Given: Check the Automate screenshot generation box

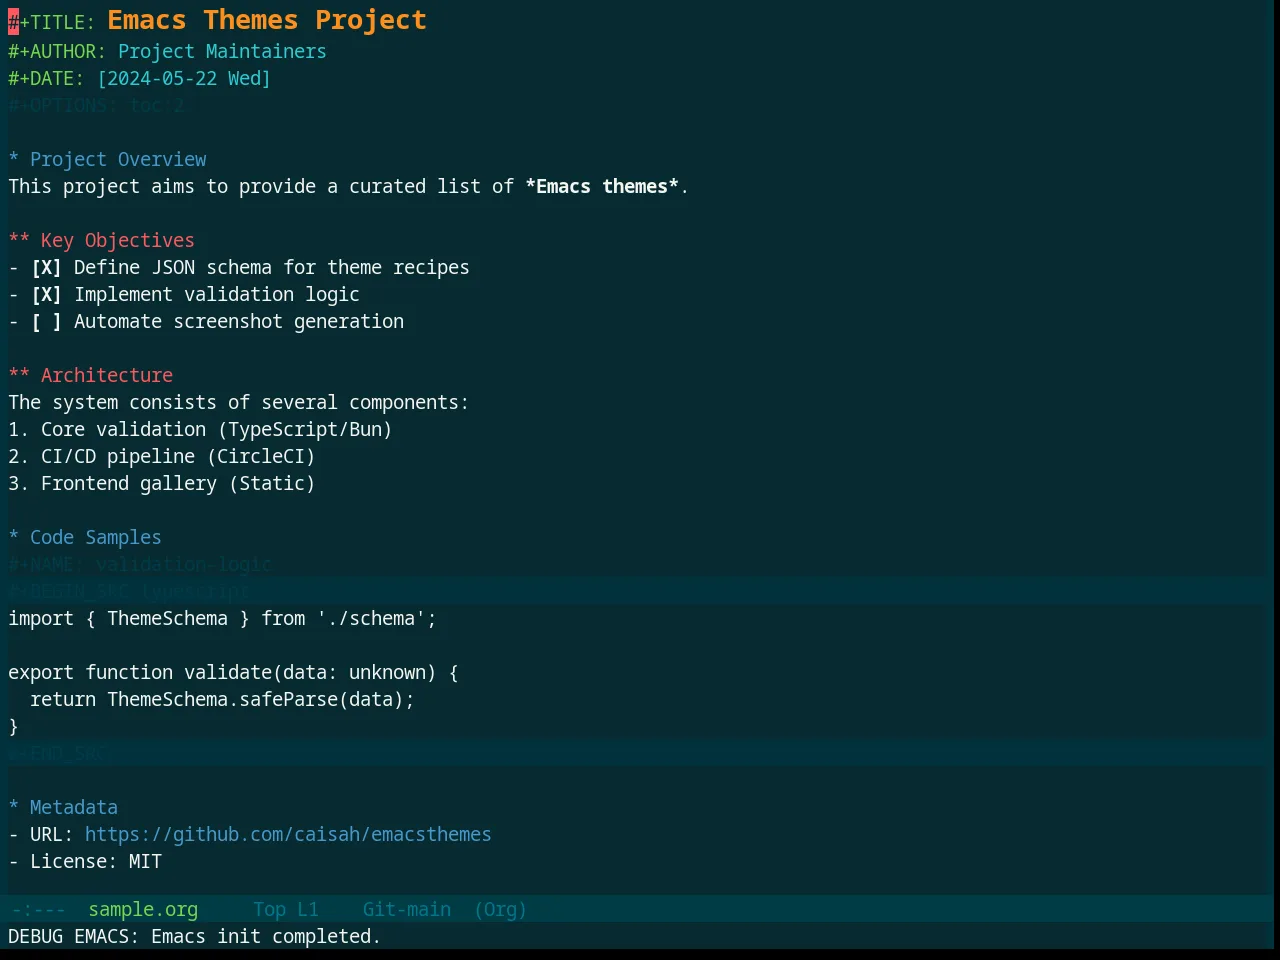Looking at the screenshot, I should (x=46, y=322).
